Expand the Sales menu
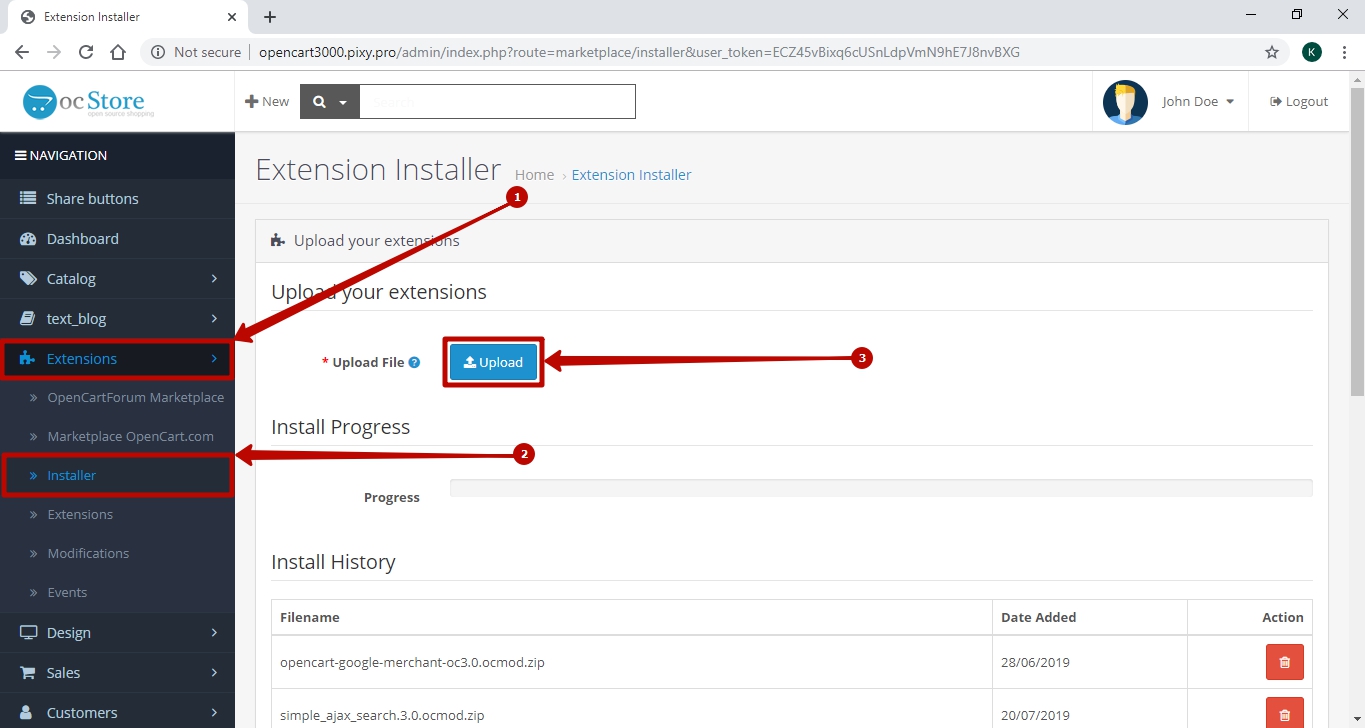This screenshot has height=728, width=1365. point(117,673)
